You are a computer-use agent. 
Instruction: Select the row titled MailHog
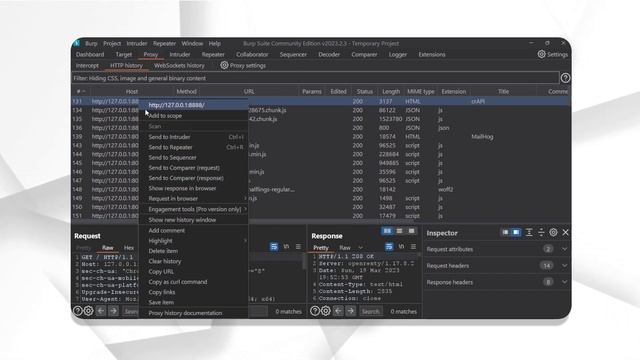pos(321,137)
